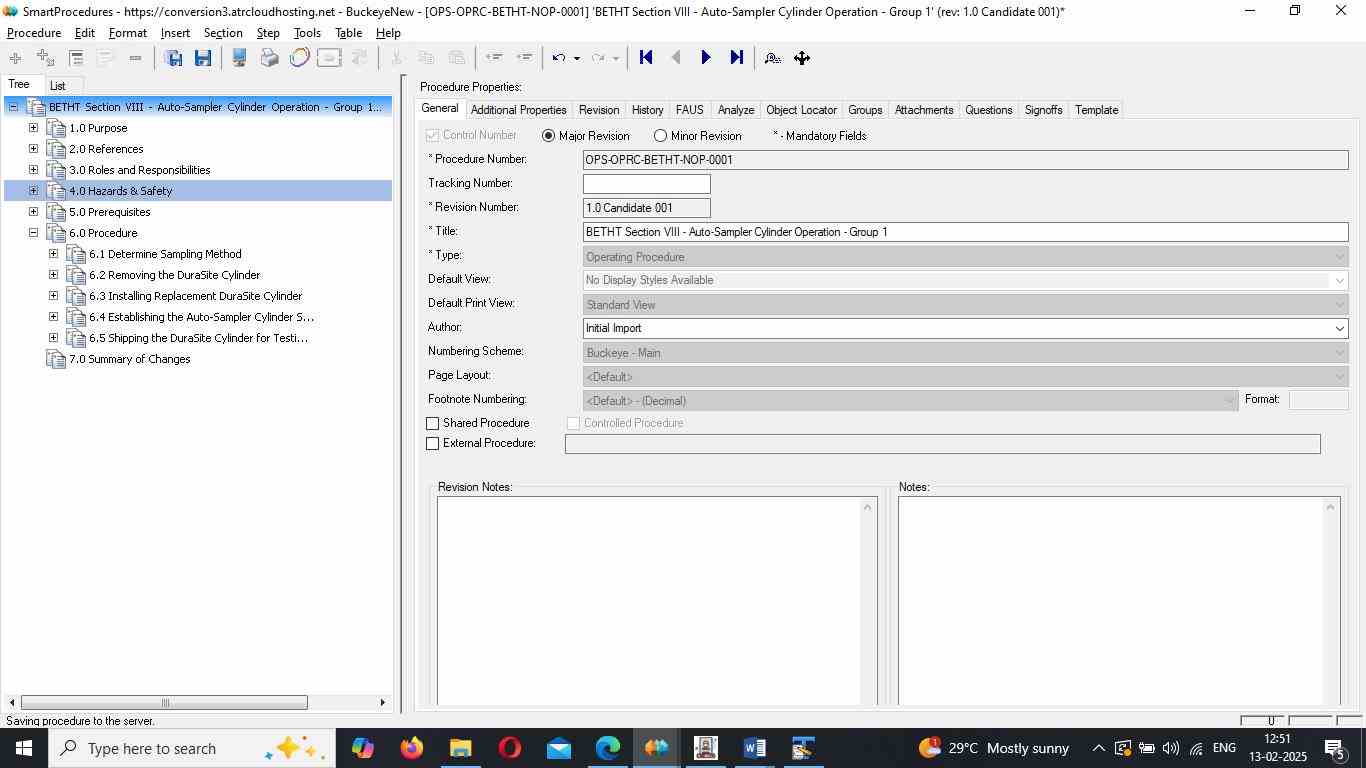The height and width of the screenshot is (768, 1366).
Task: Expand the 5.0 Prerequisites node
Action: coord(33,212)
